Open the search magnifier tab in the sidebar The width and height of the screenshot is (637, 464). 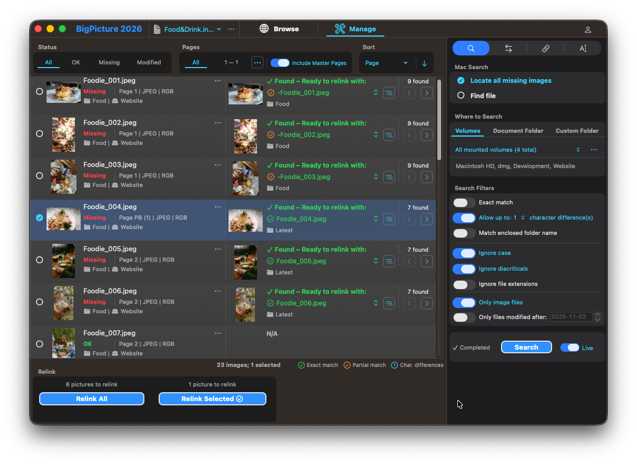(471, 48)
